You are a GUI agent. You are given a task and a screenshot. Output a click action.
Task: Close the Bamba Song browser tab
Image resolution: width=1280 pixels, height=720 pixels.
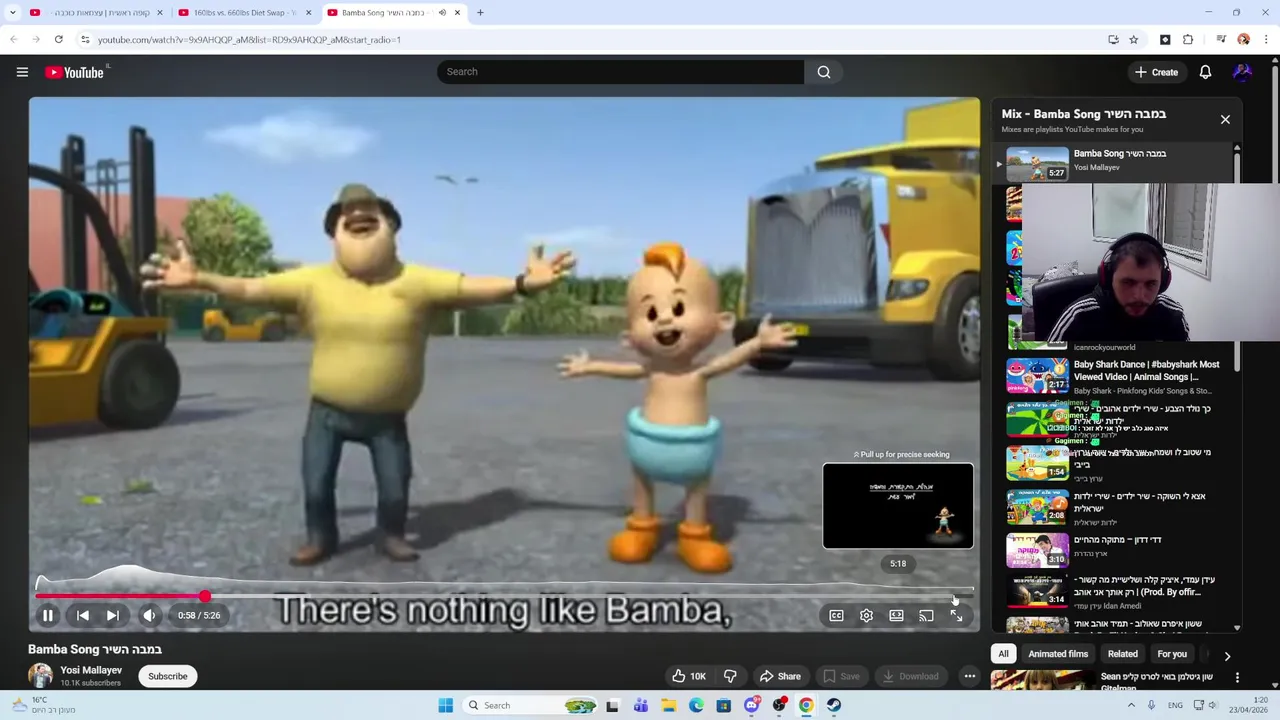(458, 13)
